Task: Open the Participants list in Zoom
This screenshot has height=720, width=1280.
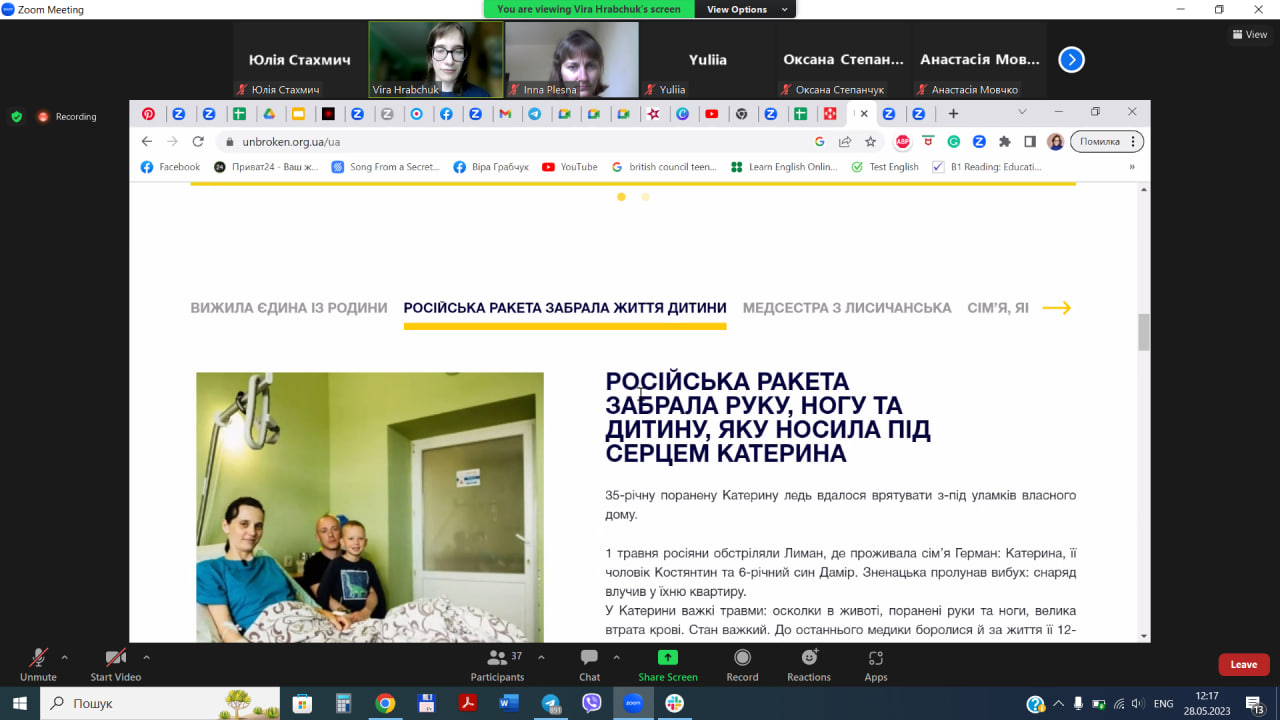Action: pyautogui.click(x=497, y=663)
